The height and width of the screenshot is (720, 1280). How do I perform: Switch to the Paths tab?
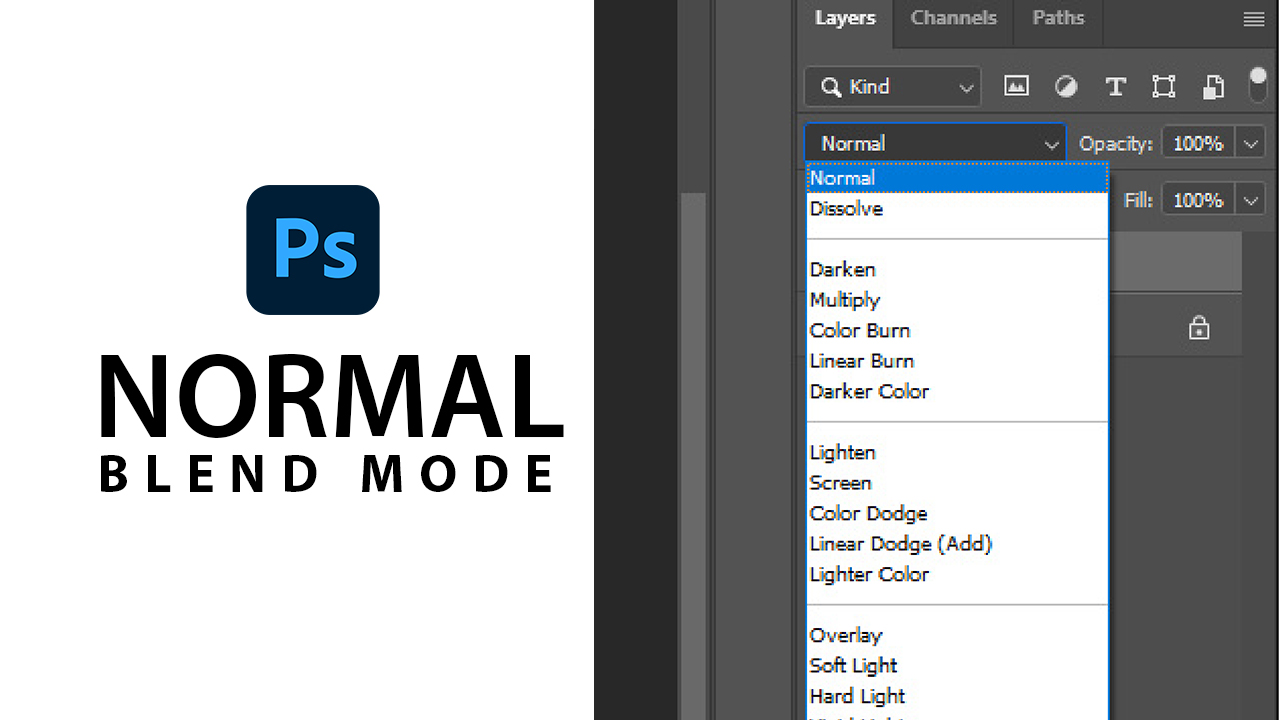click(1057, 17)
